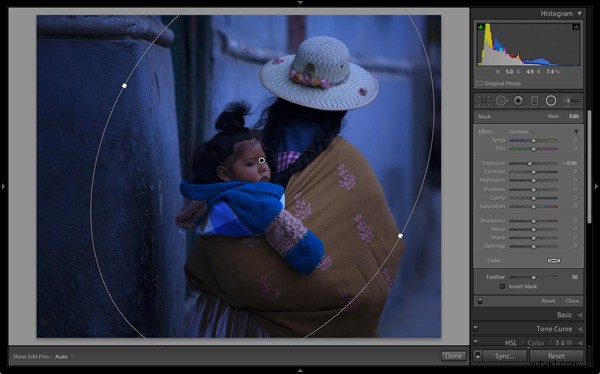Expand the HSL / Color / B&W panel

click(x=580, y=343)
